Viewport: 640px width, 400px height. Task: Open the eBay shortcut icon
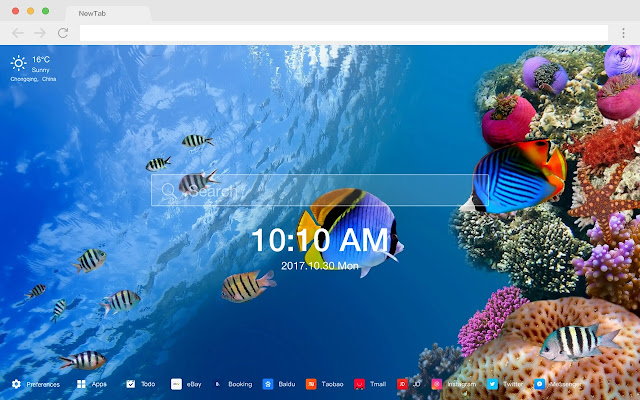click(176, 384)
